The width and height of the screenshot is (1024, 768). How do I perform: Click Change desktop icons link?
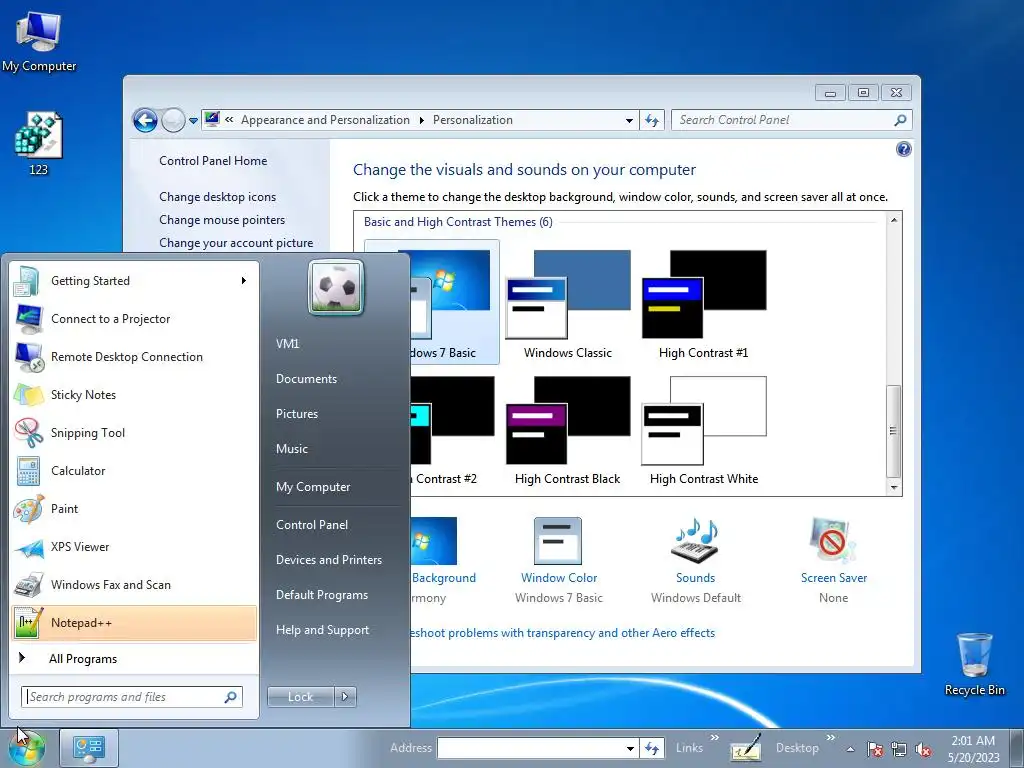click(217, 197)
